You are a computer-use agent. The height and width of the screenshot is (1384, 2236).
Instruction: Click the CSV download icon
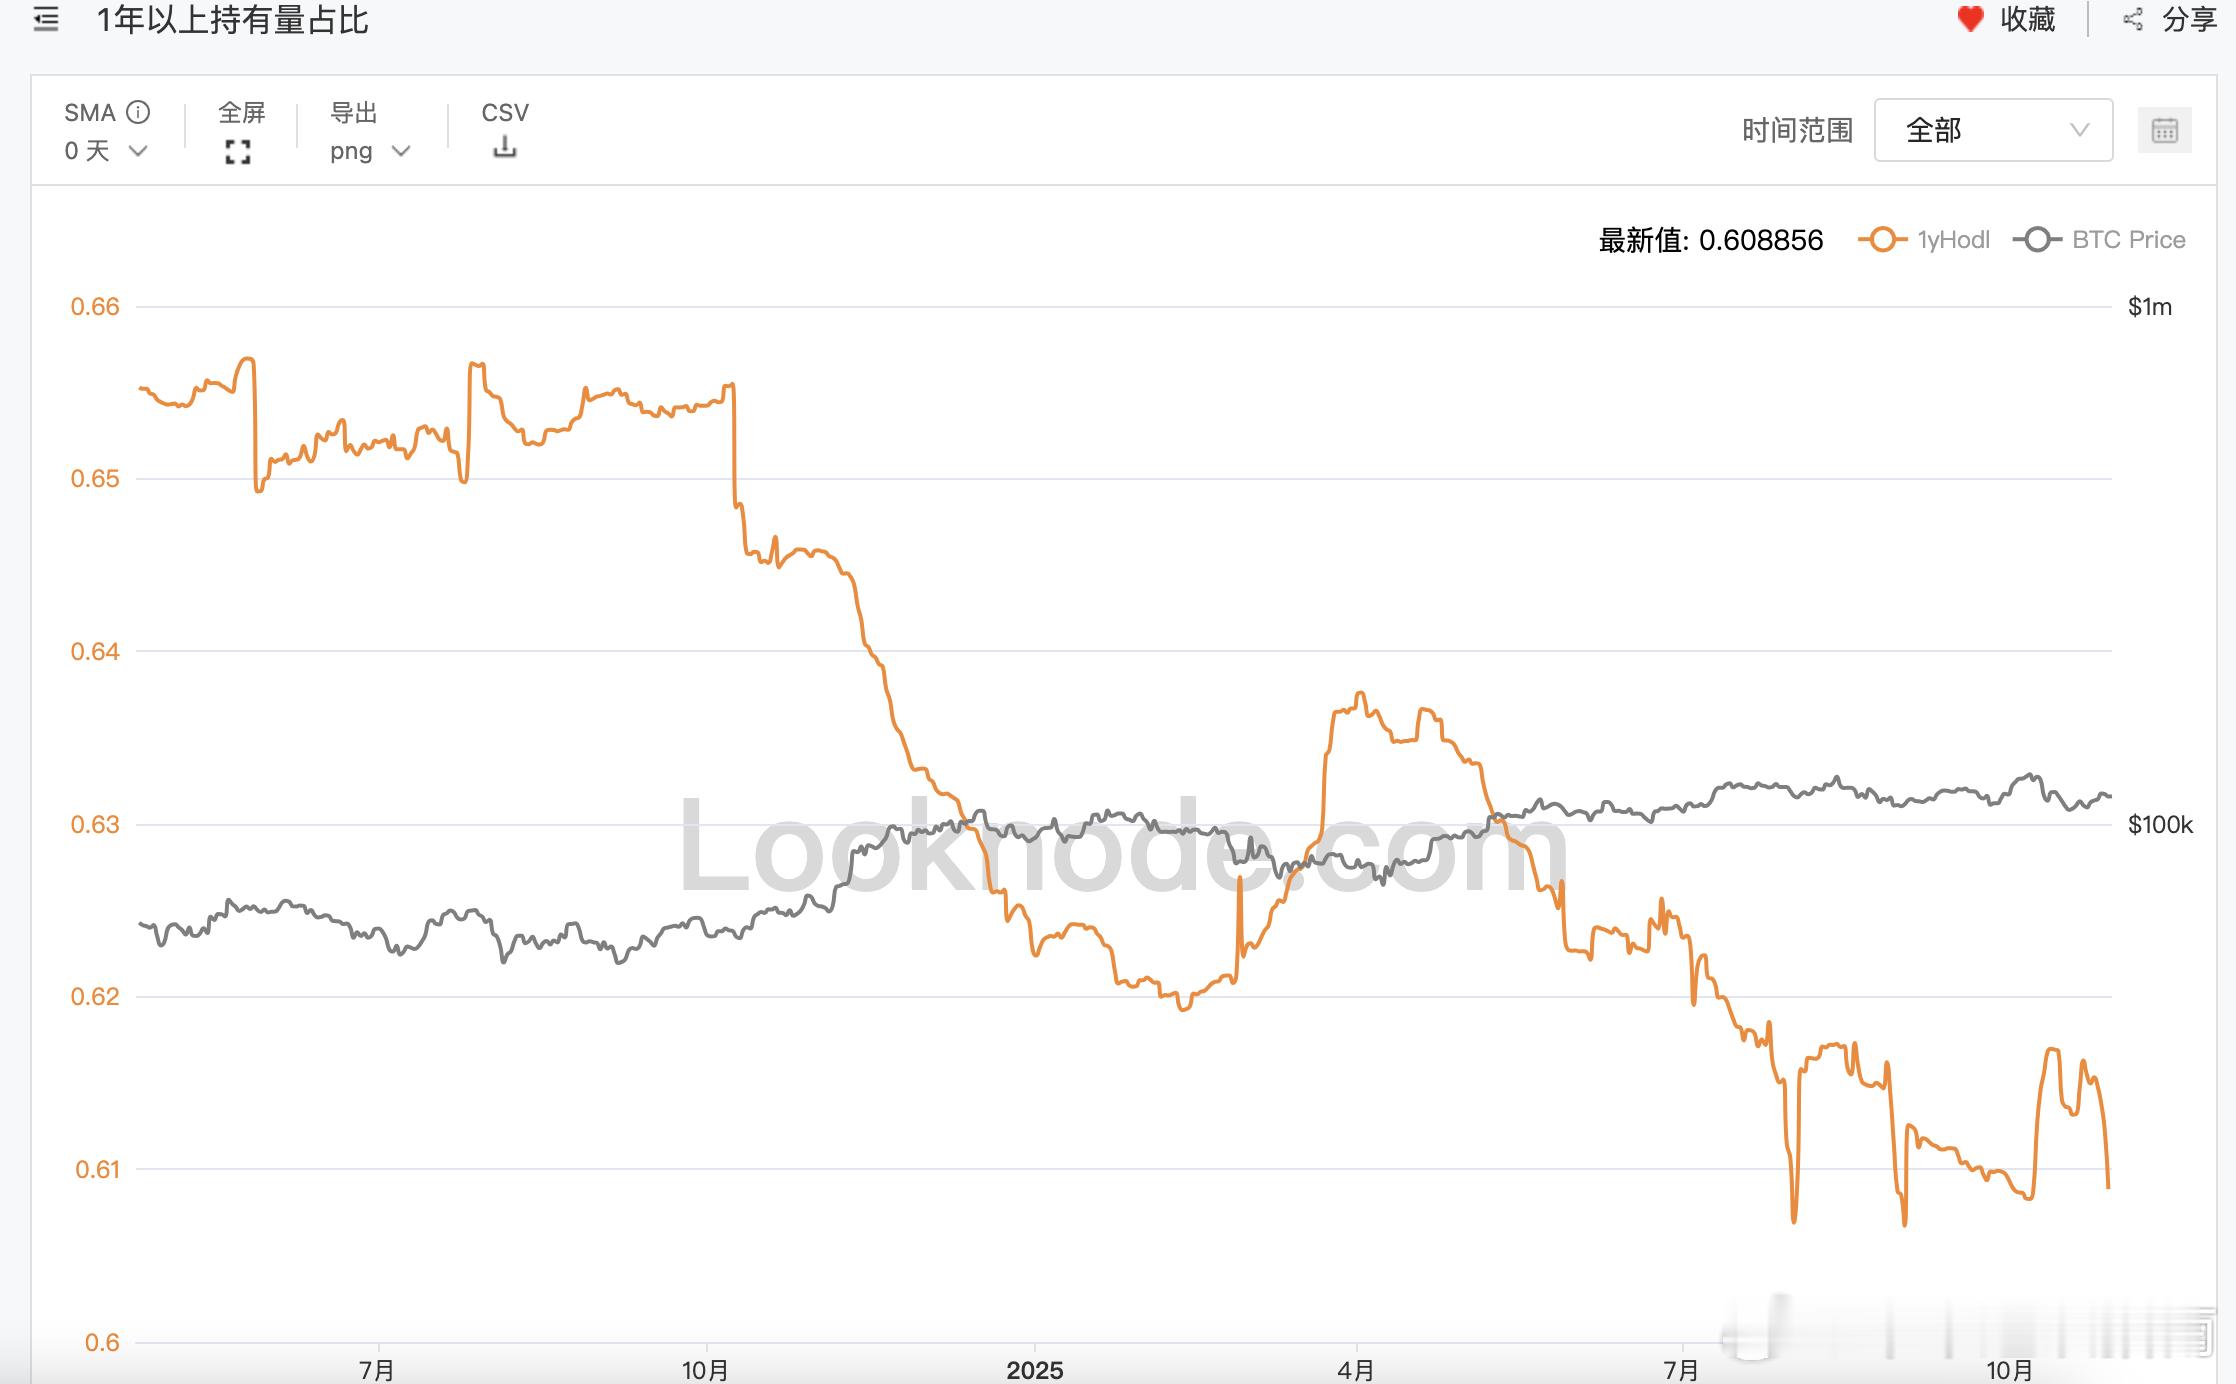coord(505,148)
